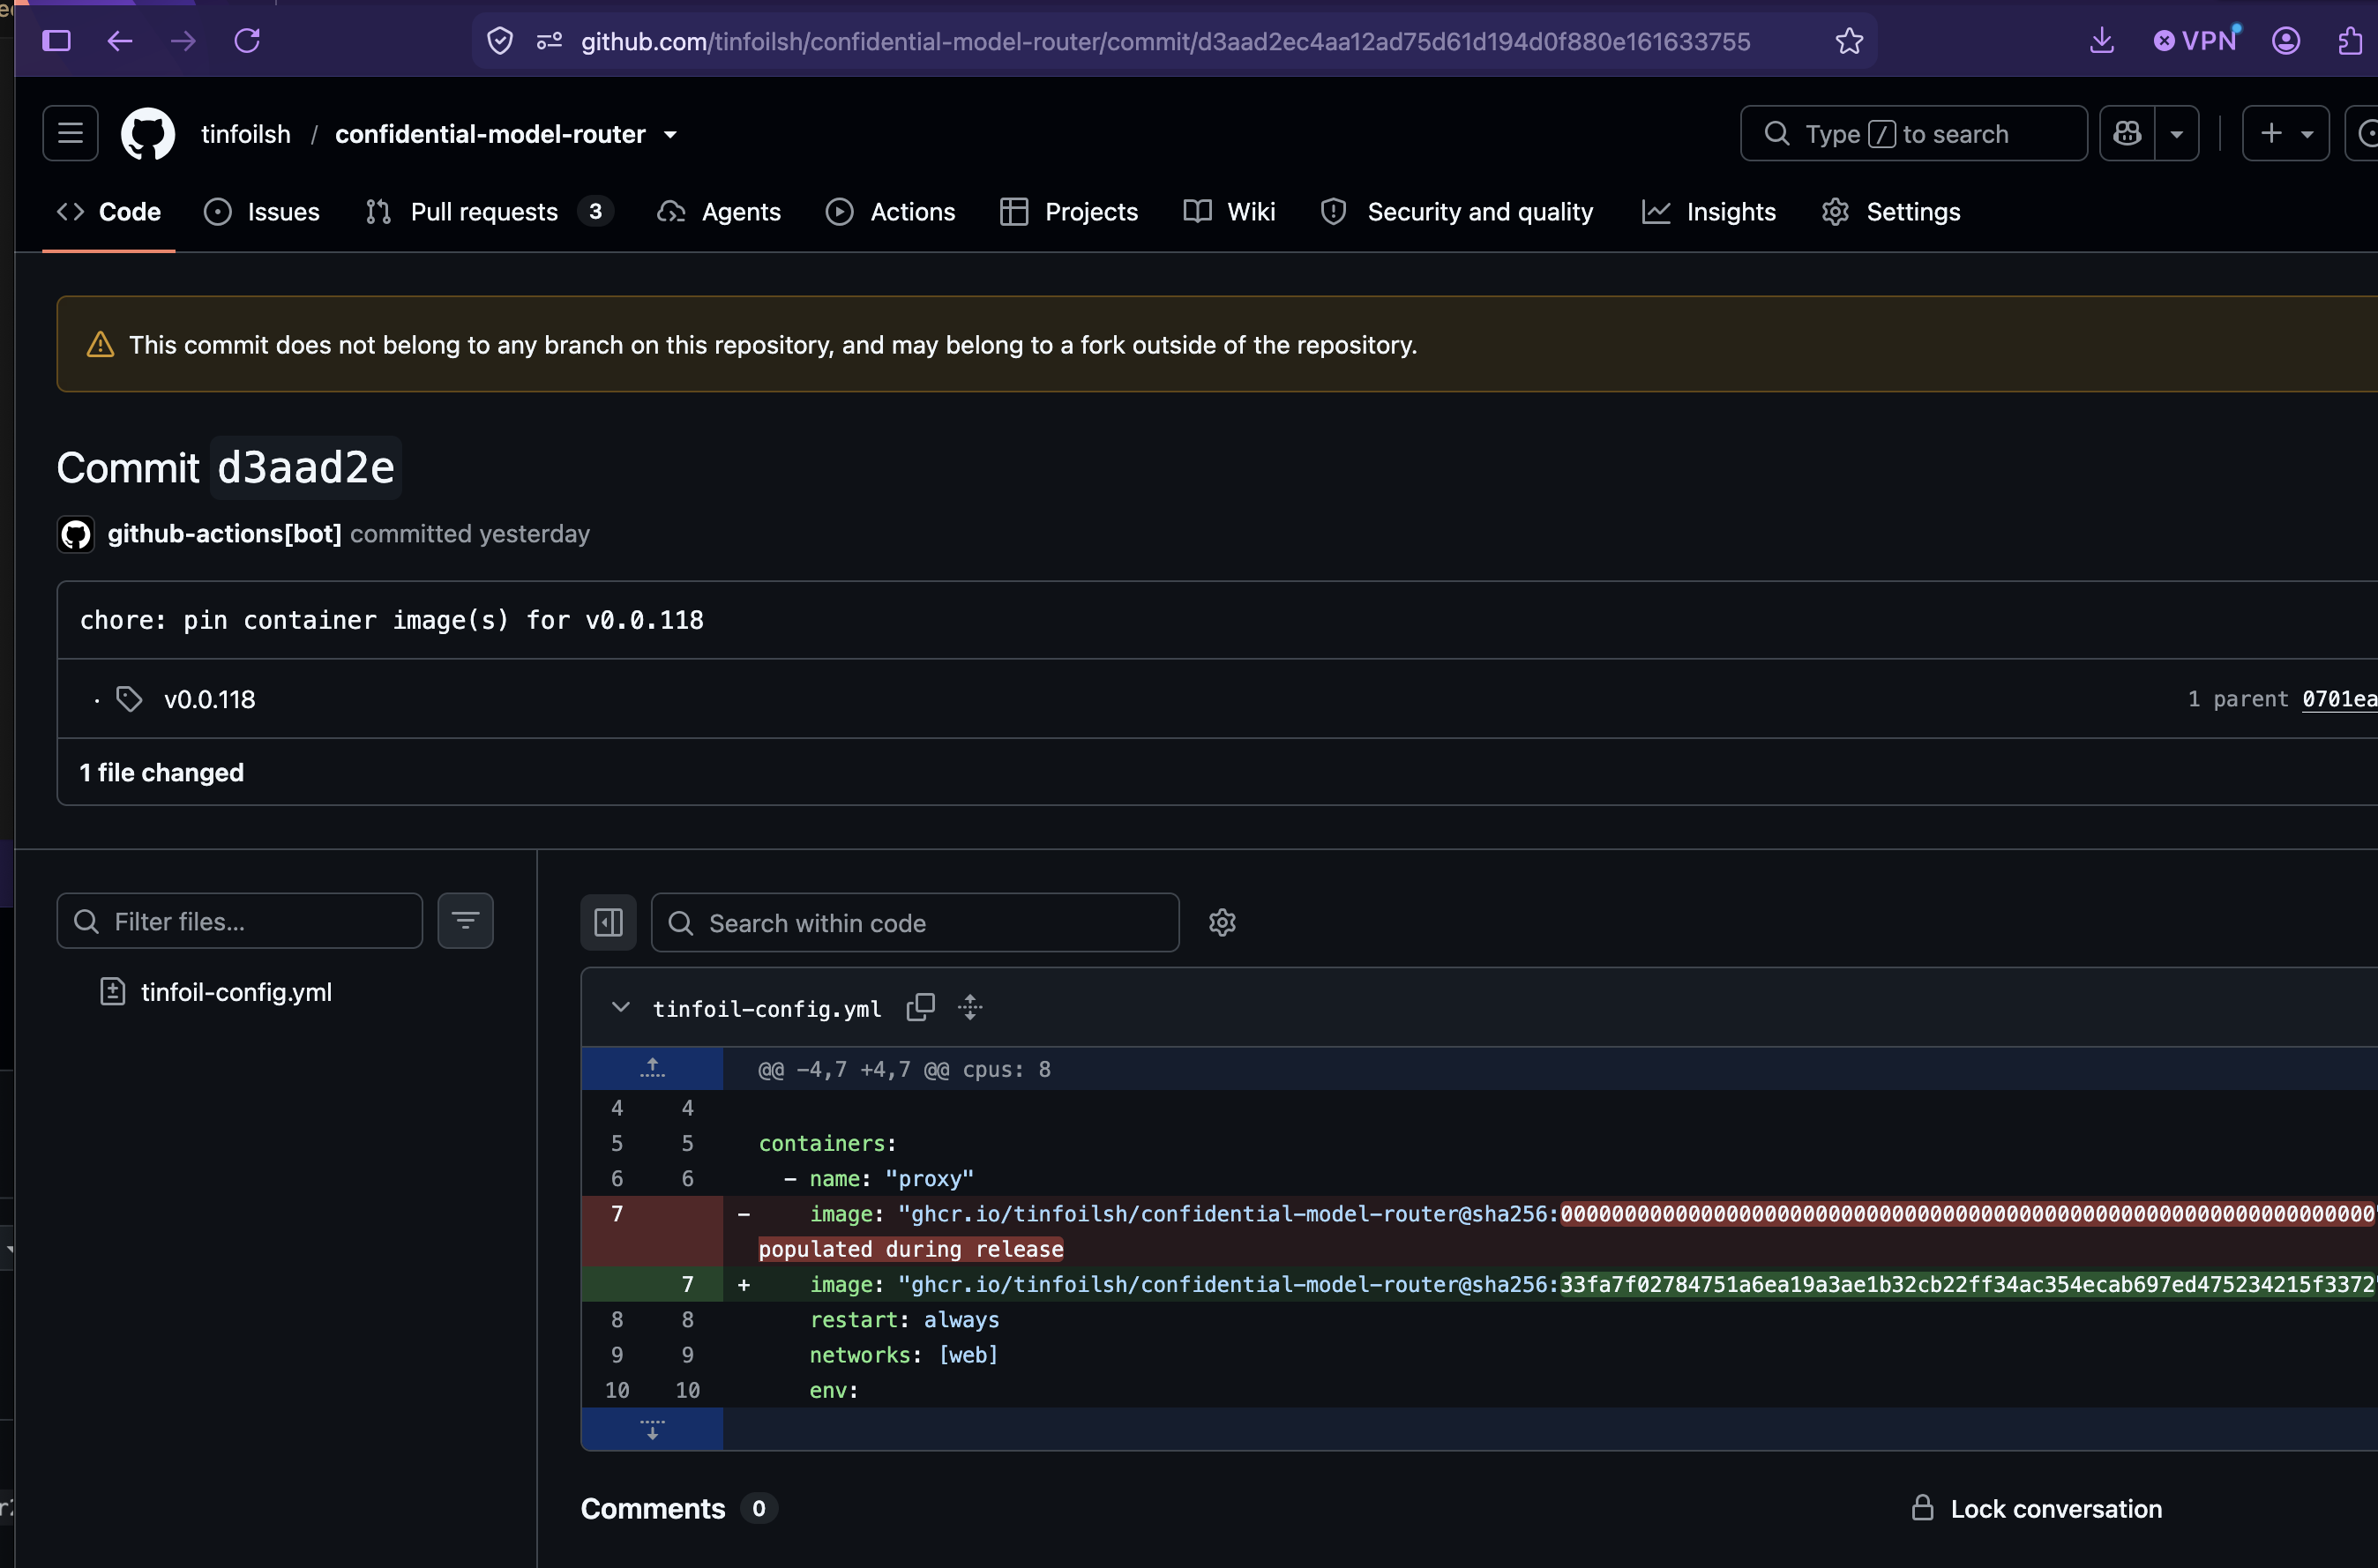The width and height of the screenshot is (2378, 1568).
Task: Click the github-actions[bot] avatar
Action: click(x=76, y=534)
